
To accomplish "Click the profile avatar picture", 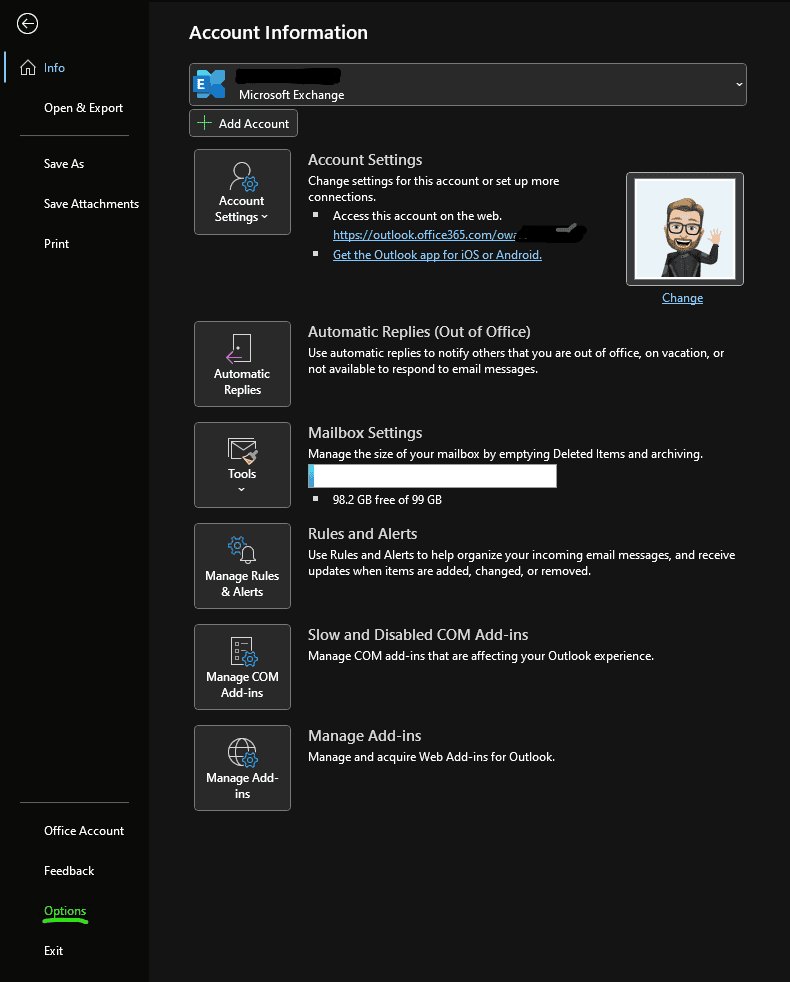I will [x=685, y=229].
